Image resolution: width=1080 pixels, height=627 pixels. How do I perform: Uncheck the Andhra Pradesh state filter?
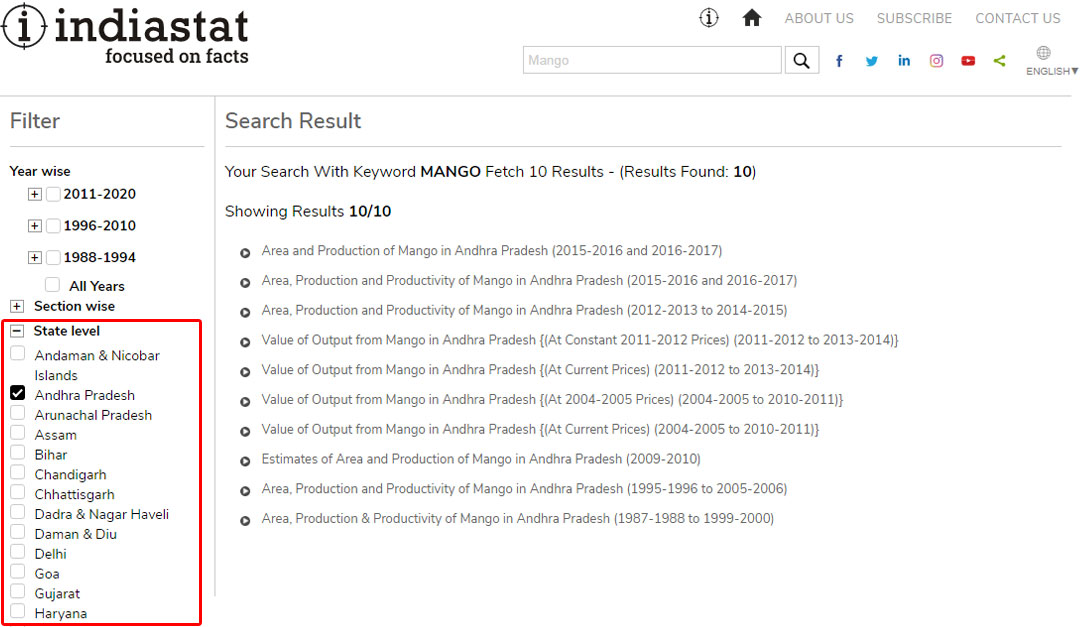pyautogui.click(x=18, y=394)
